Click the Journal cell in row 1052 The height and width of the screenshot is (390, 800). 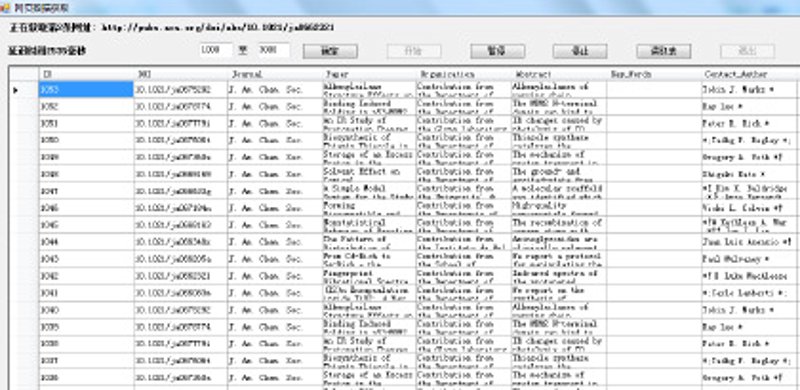pyautogui.click(x=274, y=107)
